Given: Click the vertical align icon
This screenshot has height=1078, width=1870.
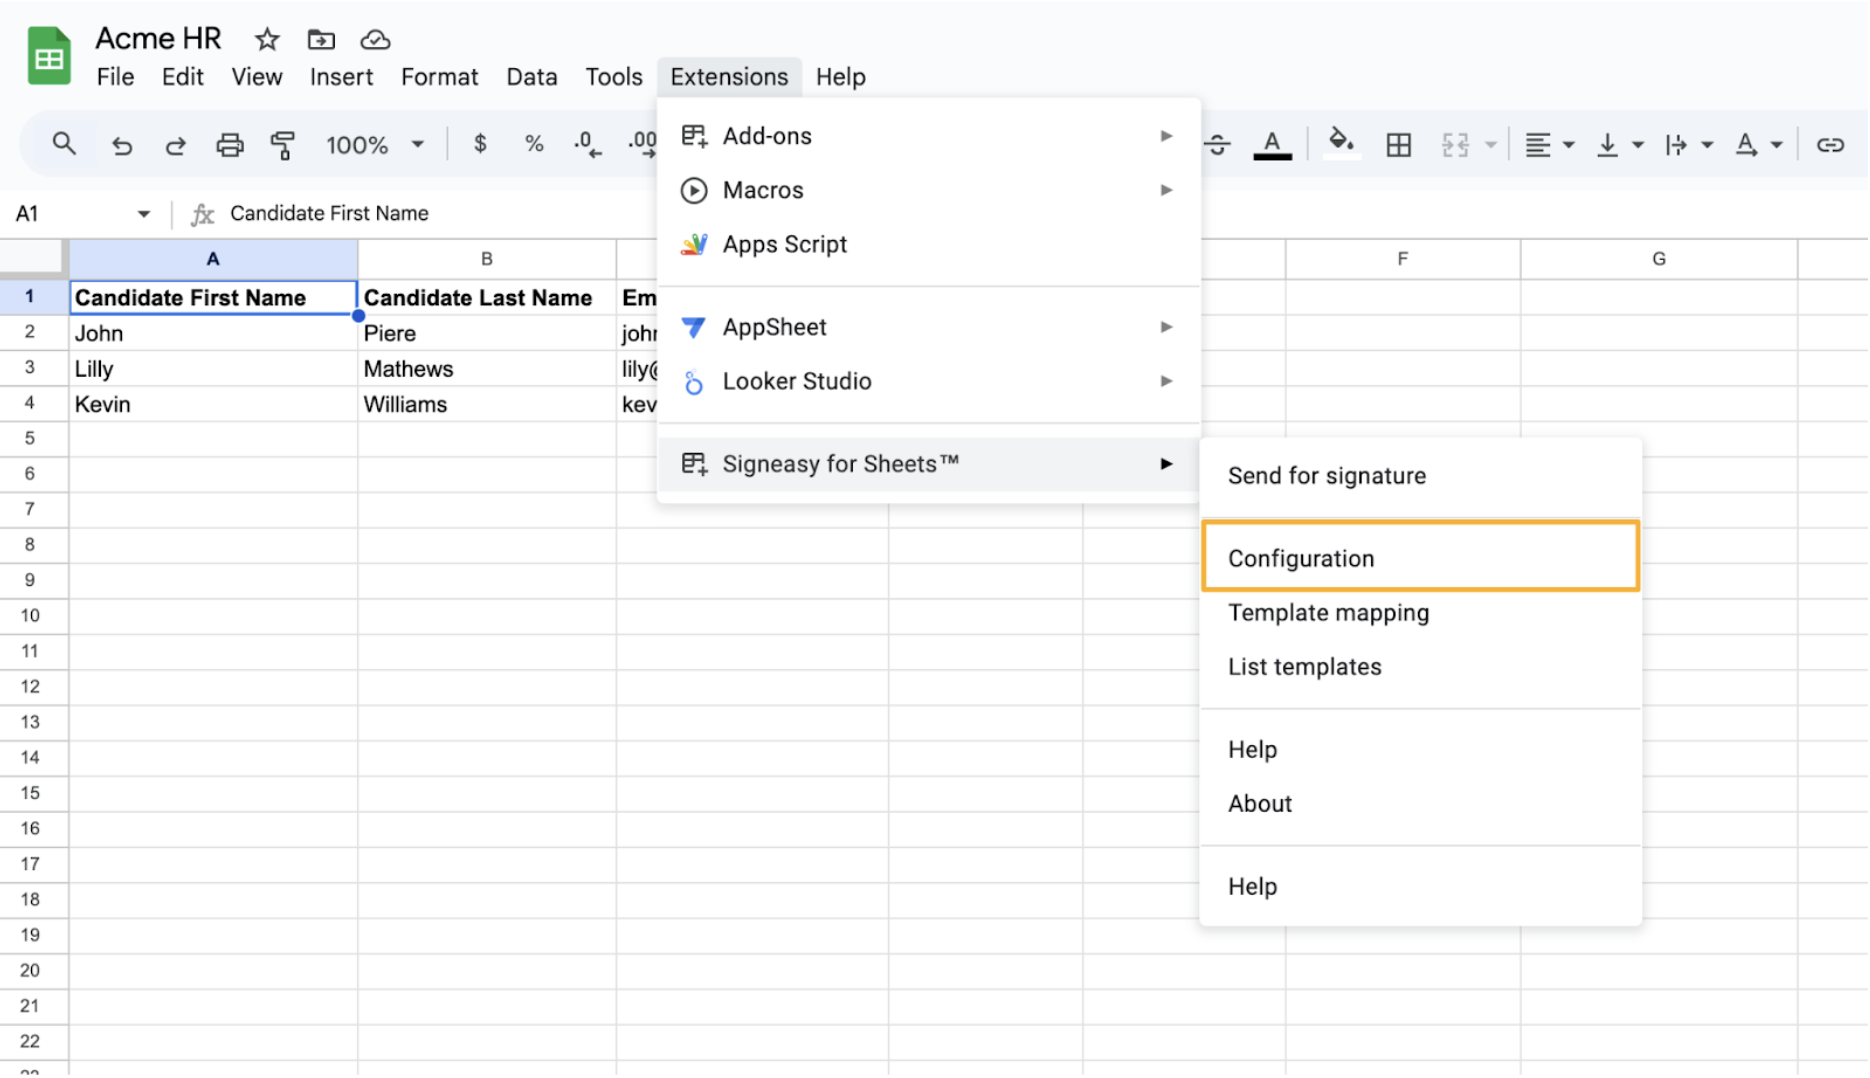Looking at the screenshot, I should coord(1607,145).
